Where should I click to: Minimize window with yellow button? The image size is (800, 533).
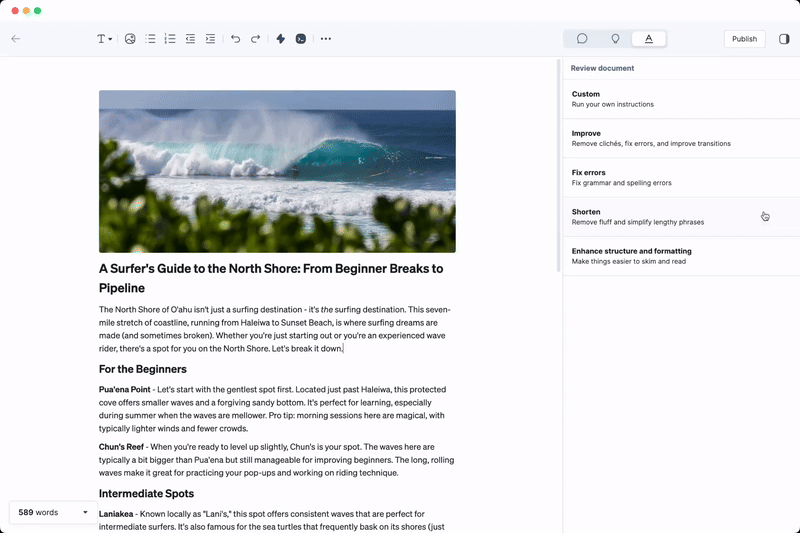click(26, 11)
